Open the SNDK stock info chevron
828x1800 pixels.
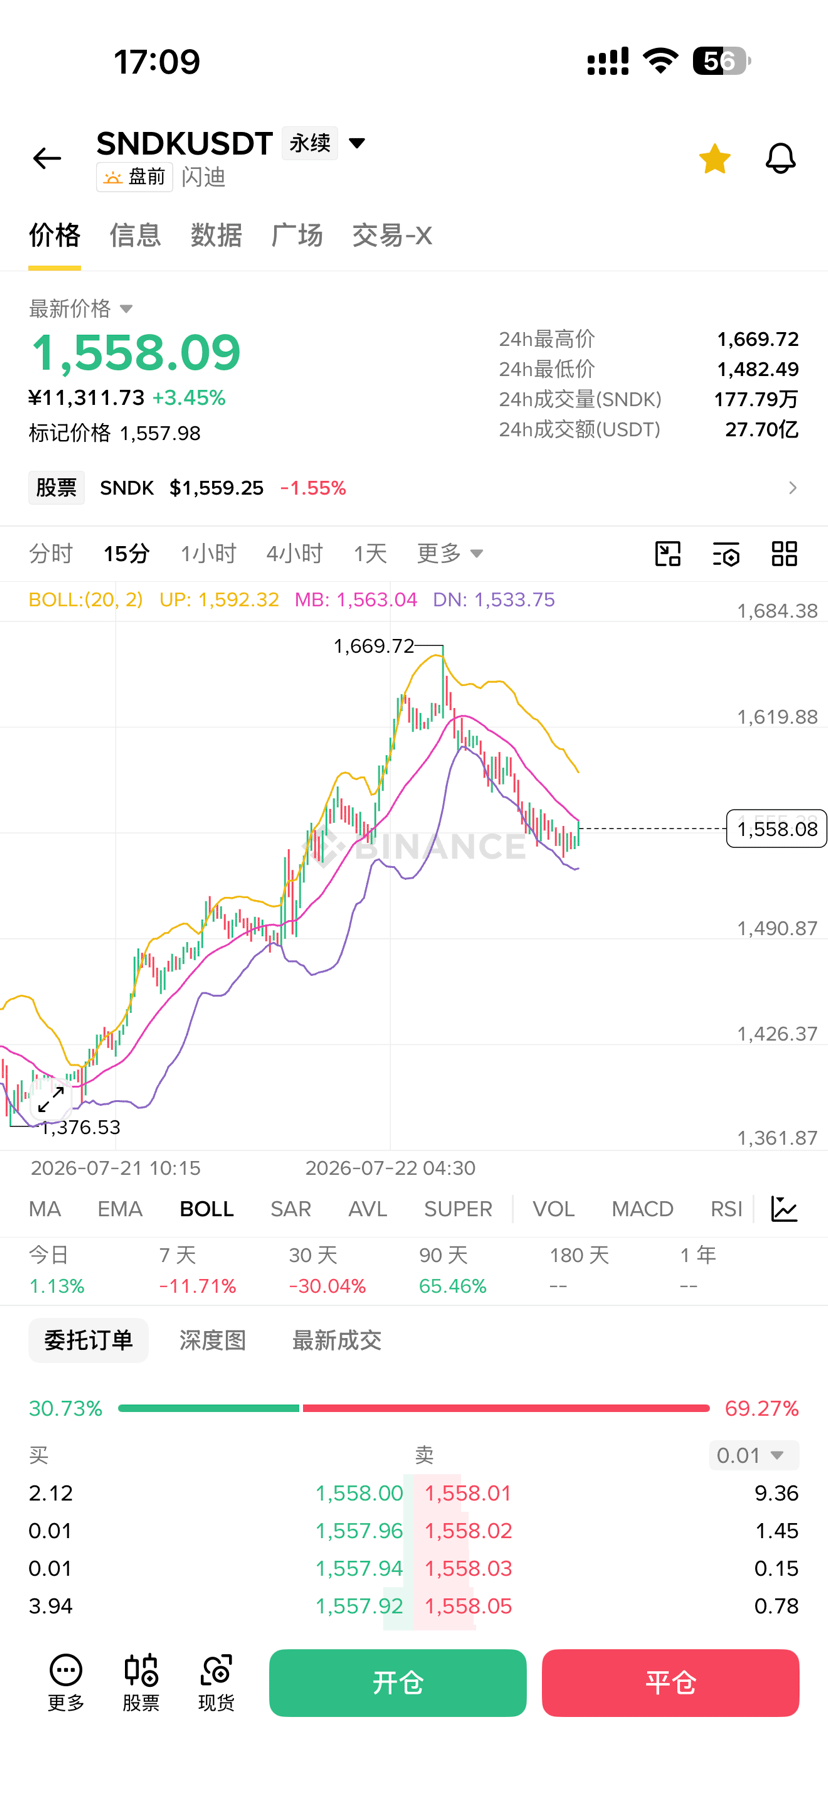792,488
